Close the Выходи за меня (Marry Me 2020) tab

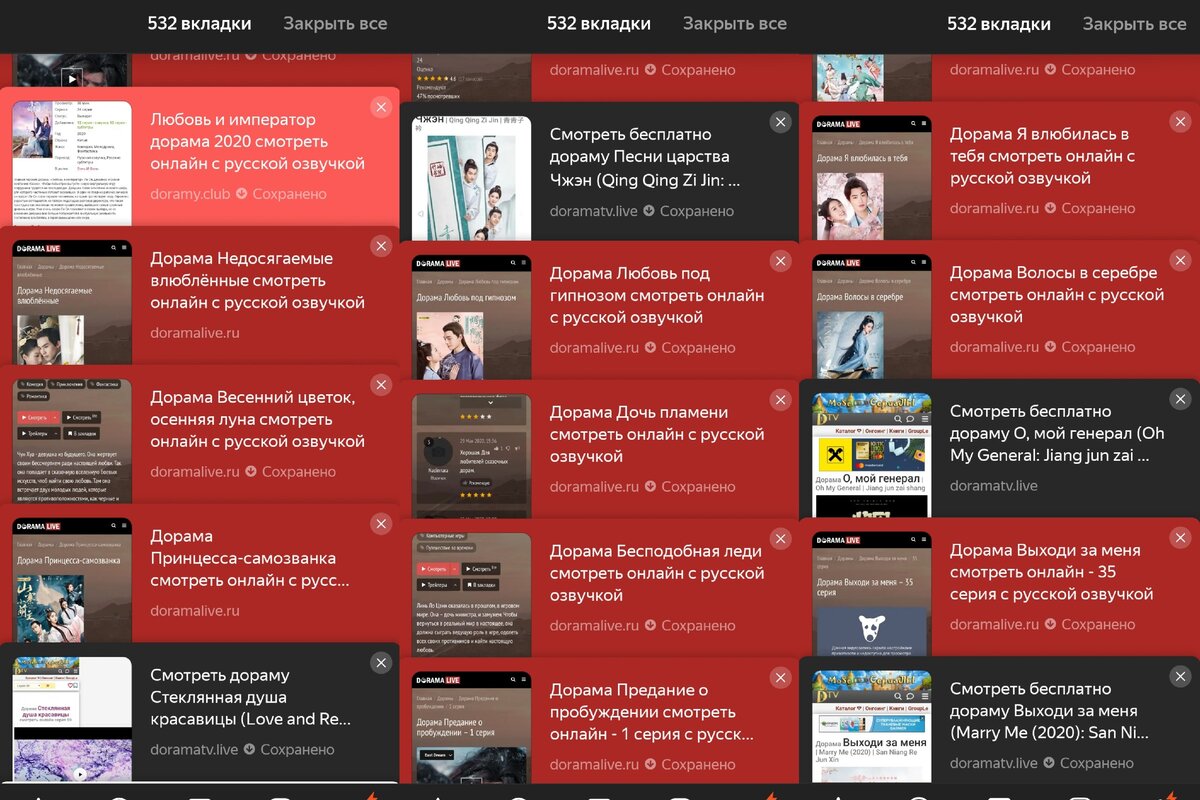[1180, 677]
